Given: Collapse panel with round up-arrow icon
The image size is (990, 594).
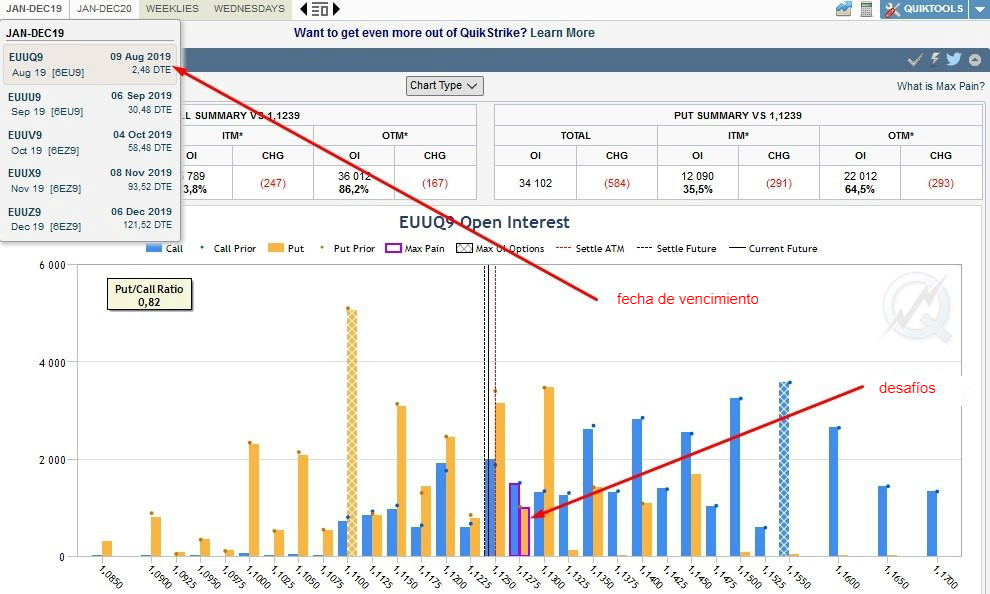Looking at the screenshot, I should pyautogui.click(x=974, y=60).
